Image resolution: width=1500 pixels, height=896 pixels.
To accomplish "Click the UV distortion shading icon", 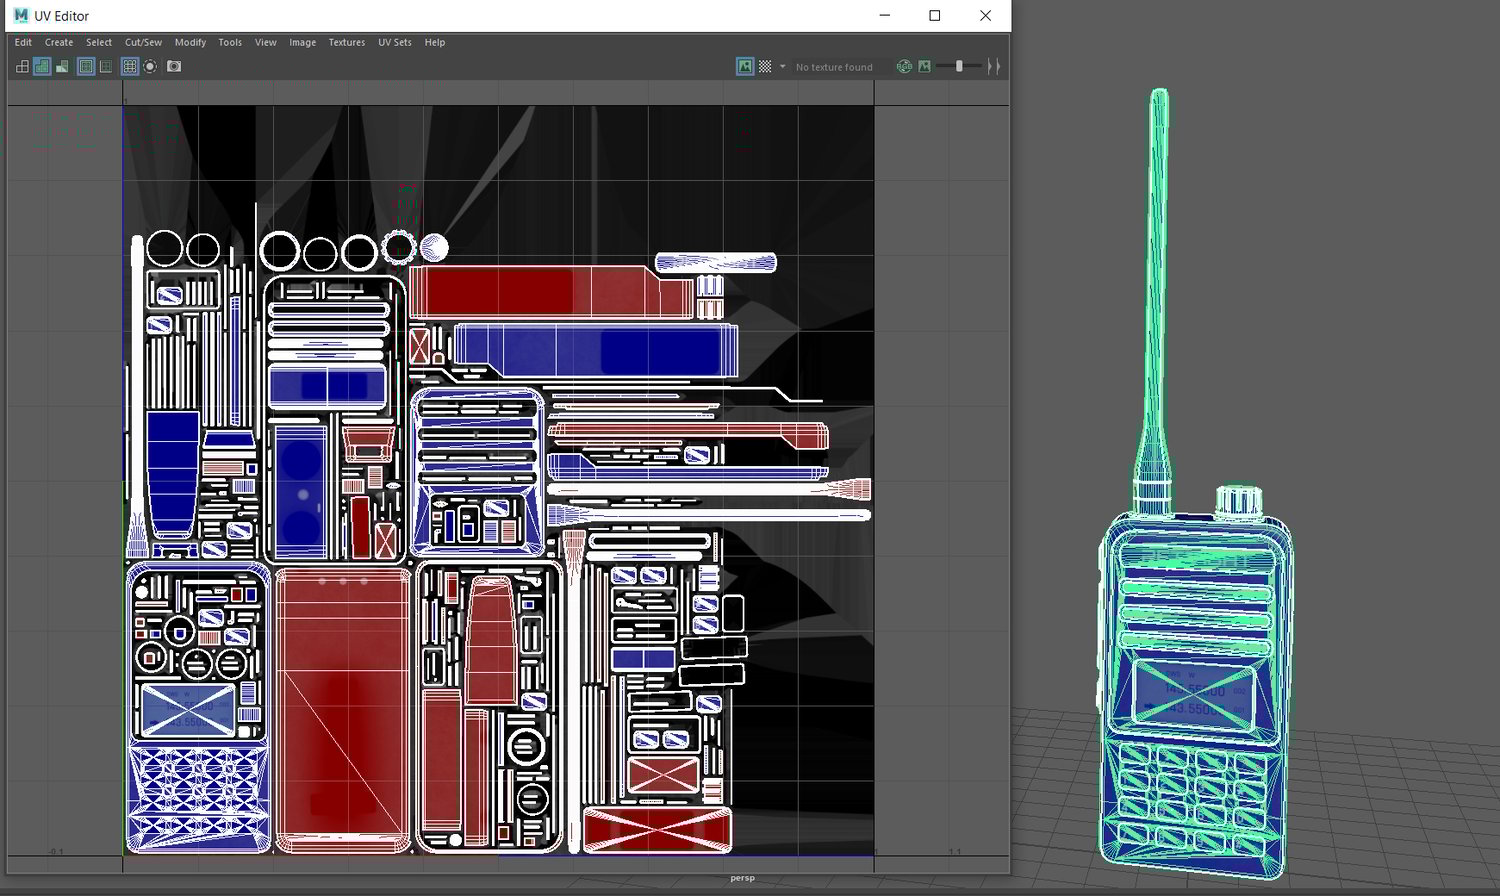I will [62, 67].
